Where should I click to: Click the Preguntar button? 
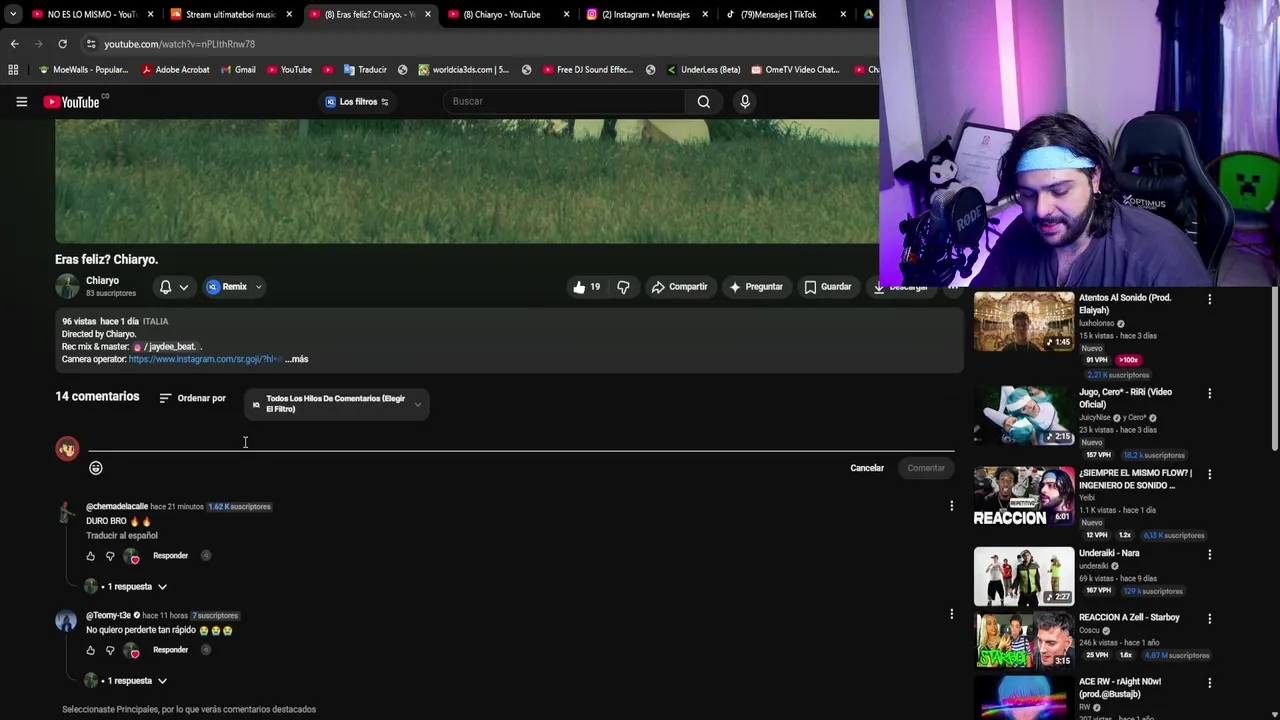pos(756,287)
